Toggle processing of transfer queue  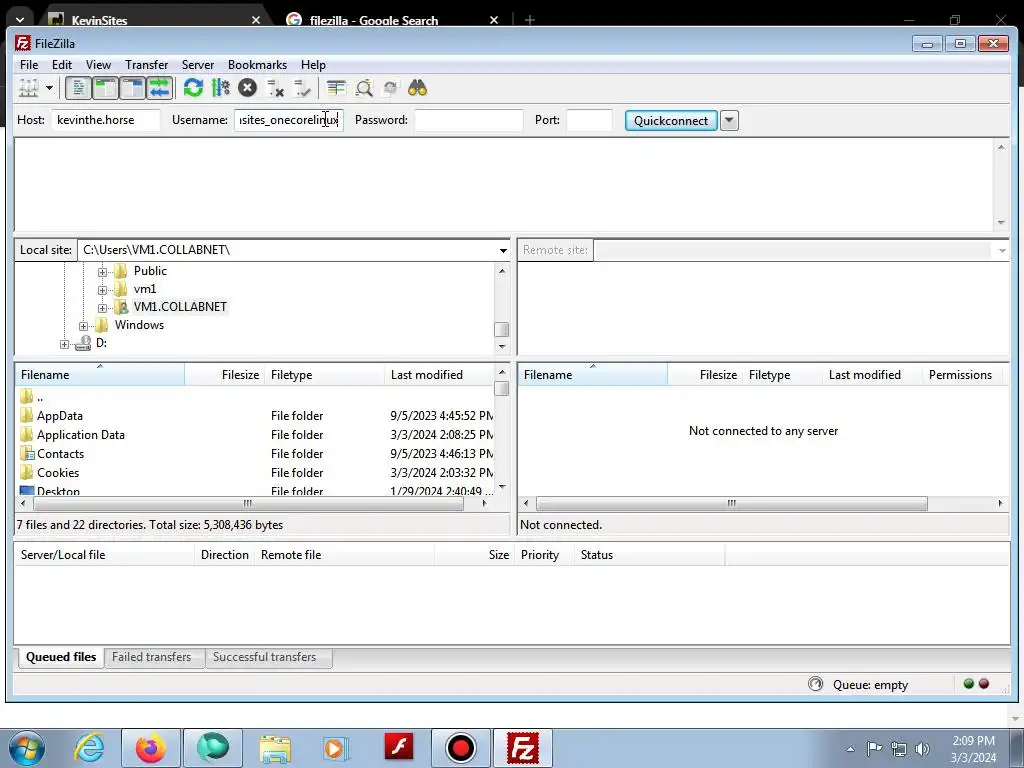221,88
